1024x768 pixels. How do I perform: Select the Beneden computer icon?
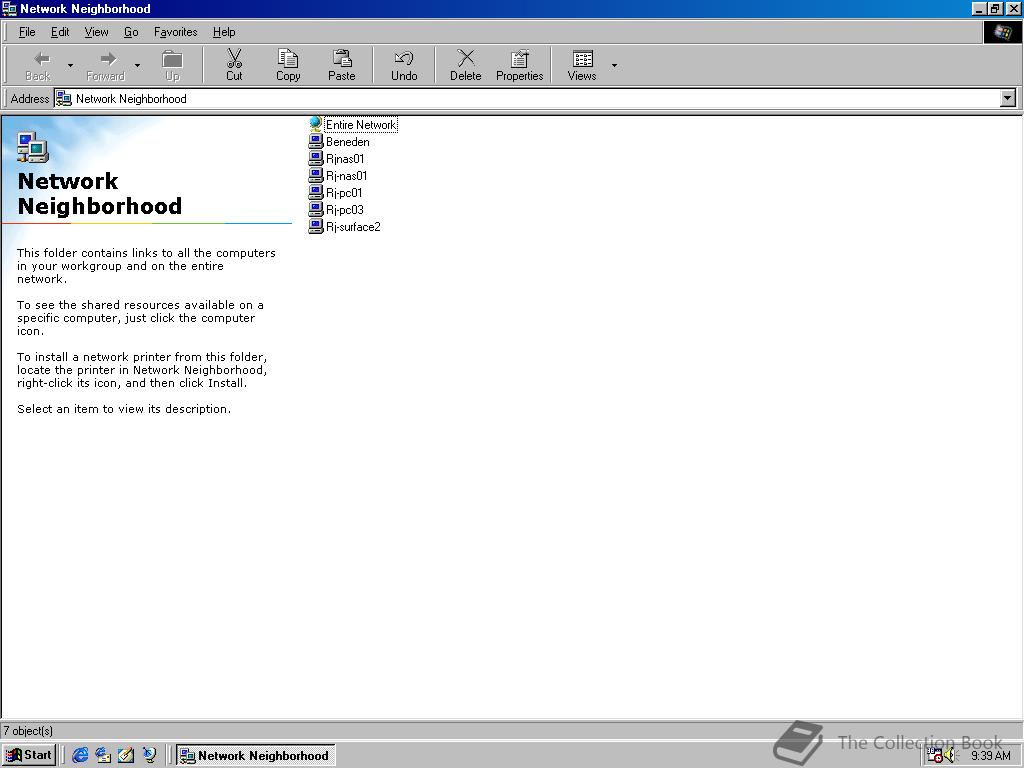(316, 141)
